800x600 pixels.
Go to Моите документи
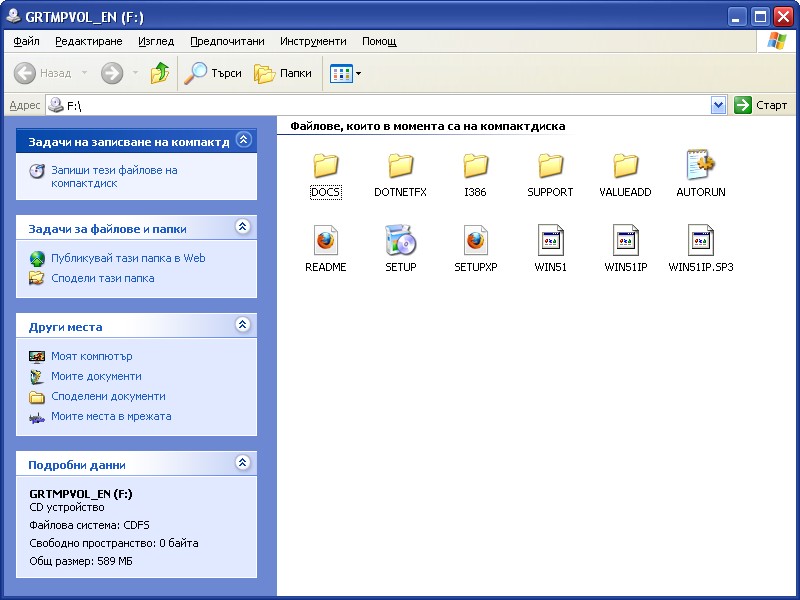(96, 376)
